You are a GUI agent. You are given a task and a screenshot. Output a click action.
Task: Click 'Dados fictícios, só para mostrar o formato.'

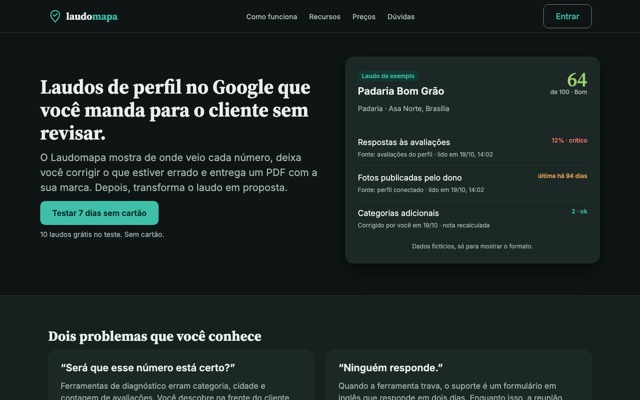click(x=472, y=246)
